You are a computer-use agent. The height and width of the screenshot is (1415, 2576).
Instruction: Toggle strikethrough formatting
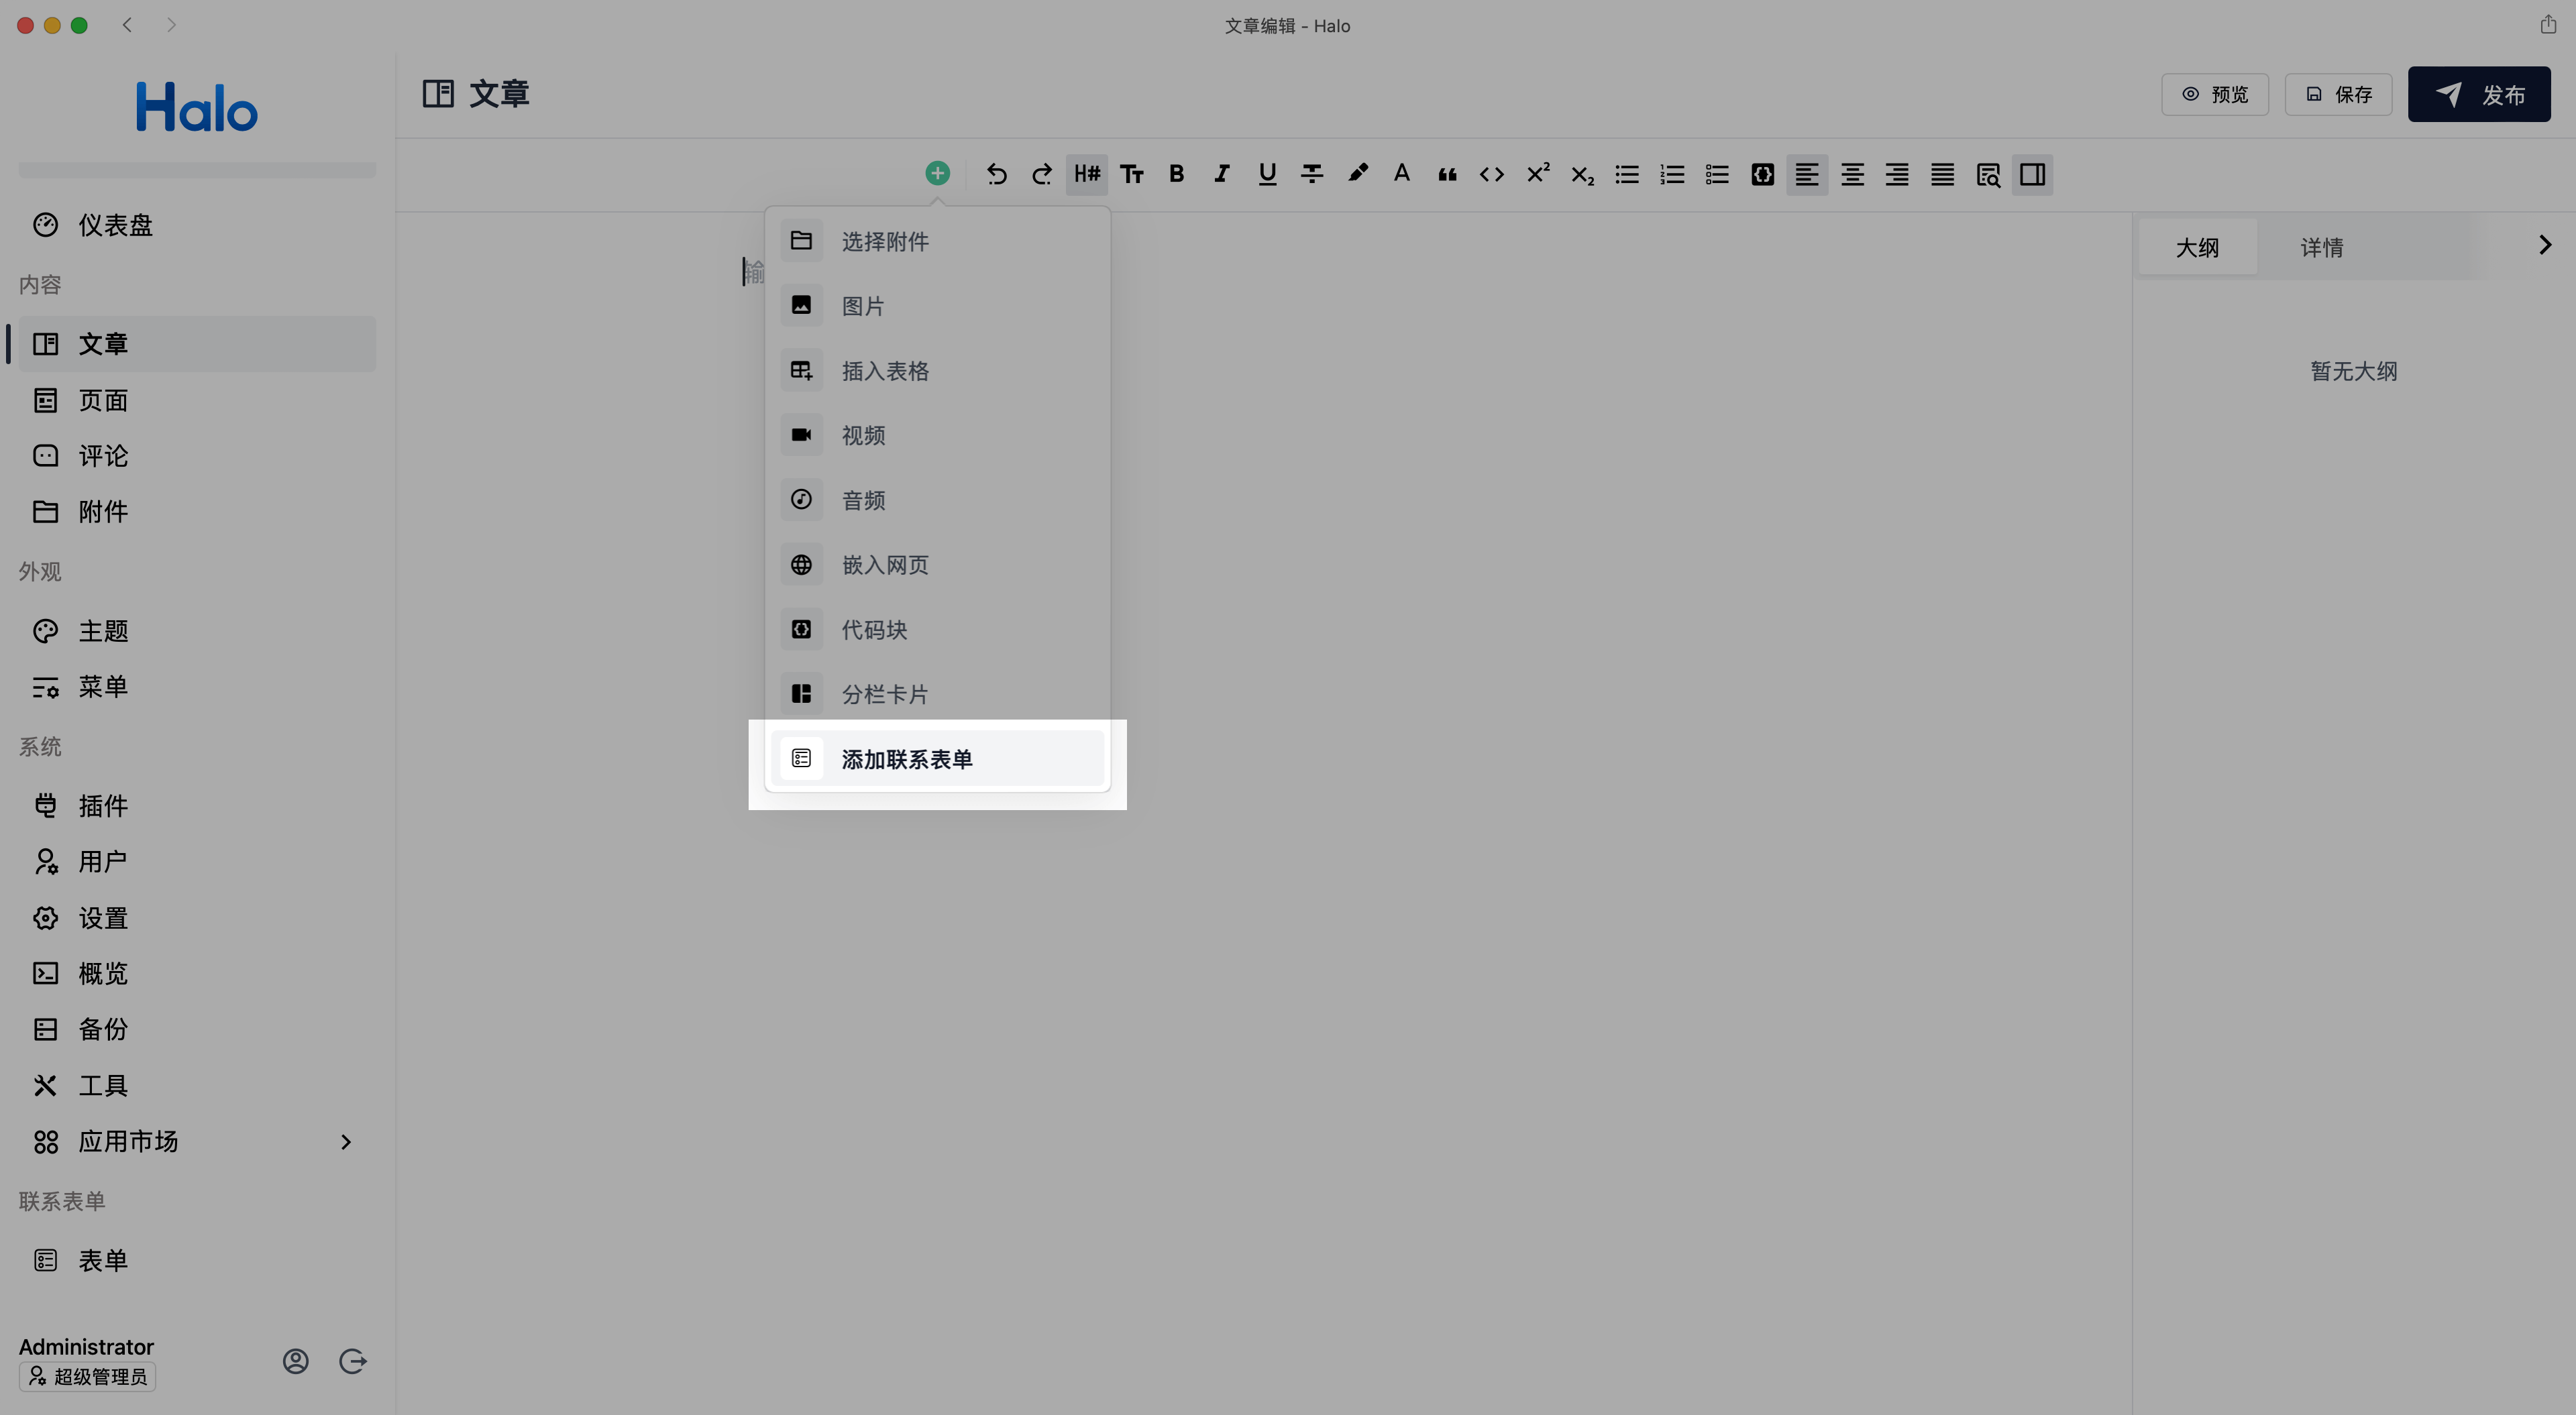click(x=1312, y=174)
